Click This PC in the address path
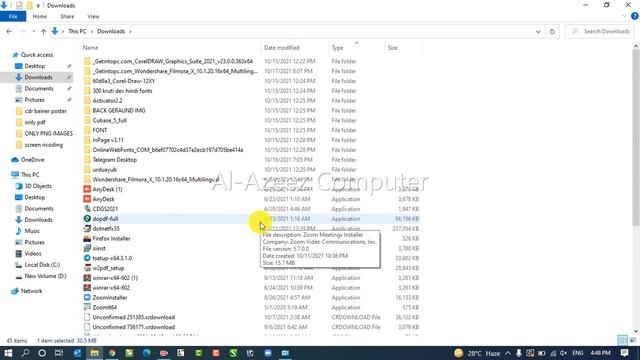640x360 pixels. tap(77, 31)
